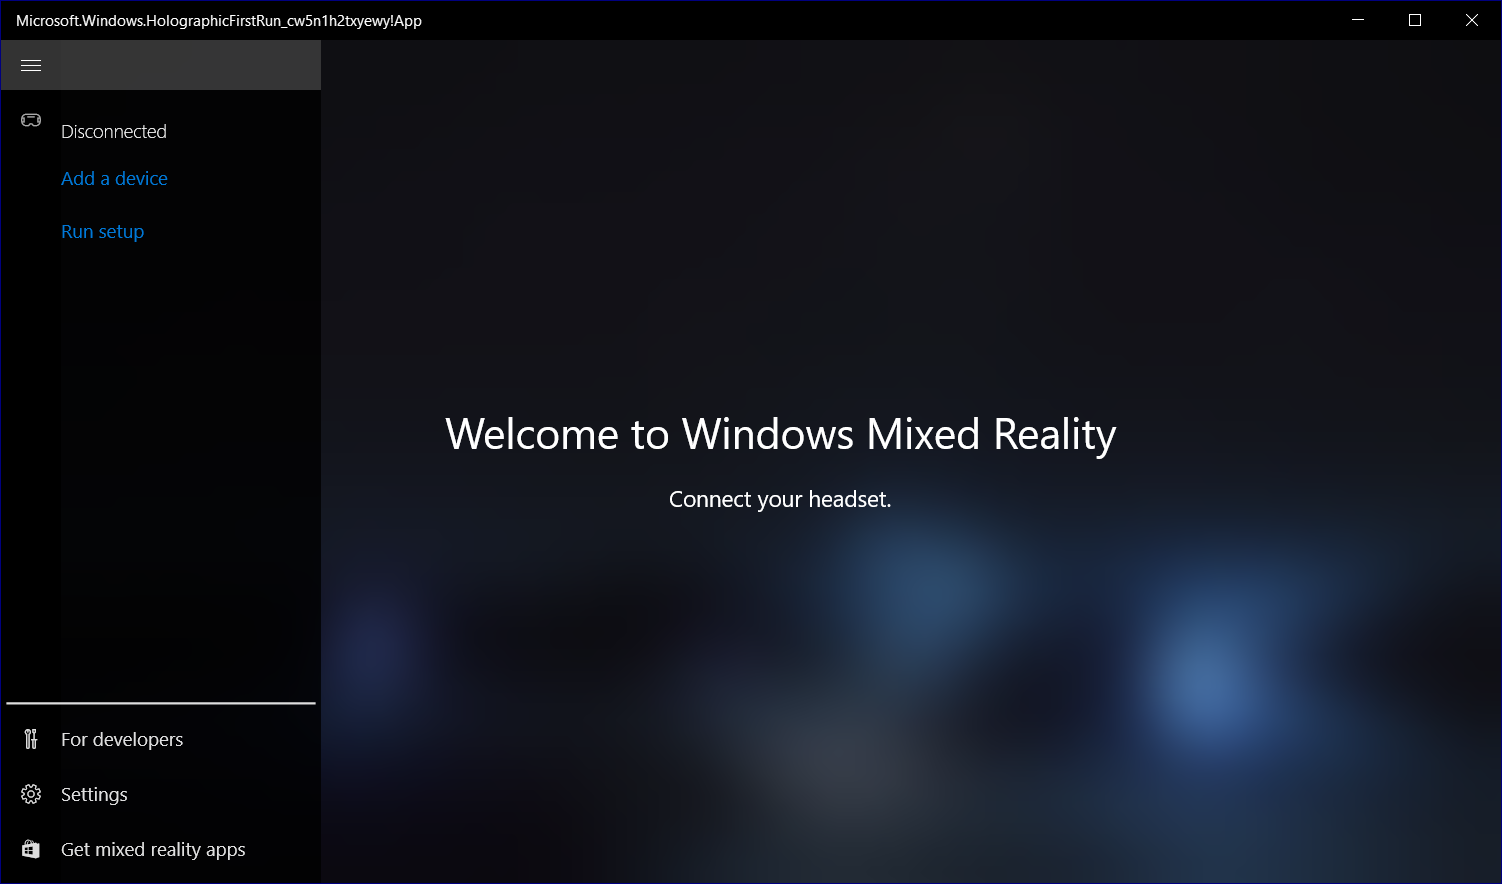Close the Mixed Reality window
The height and width of the screenshot is (884, 1502).
pyautogui.click(x=1471, y=20)
